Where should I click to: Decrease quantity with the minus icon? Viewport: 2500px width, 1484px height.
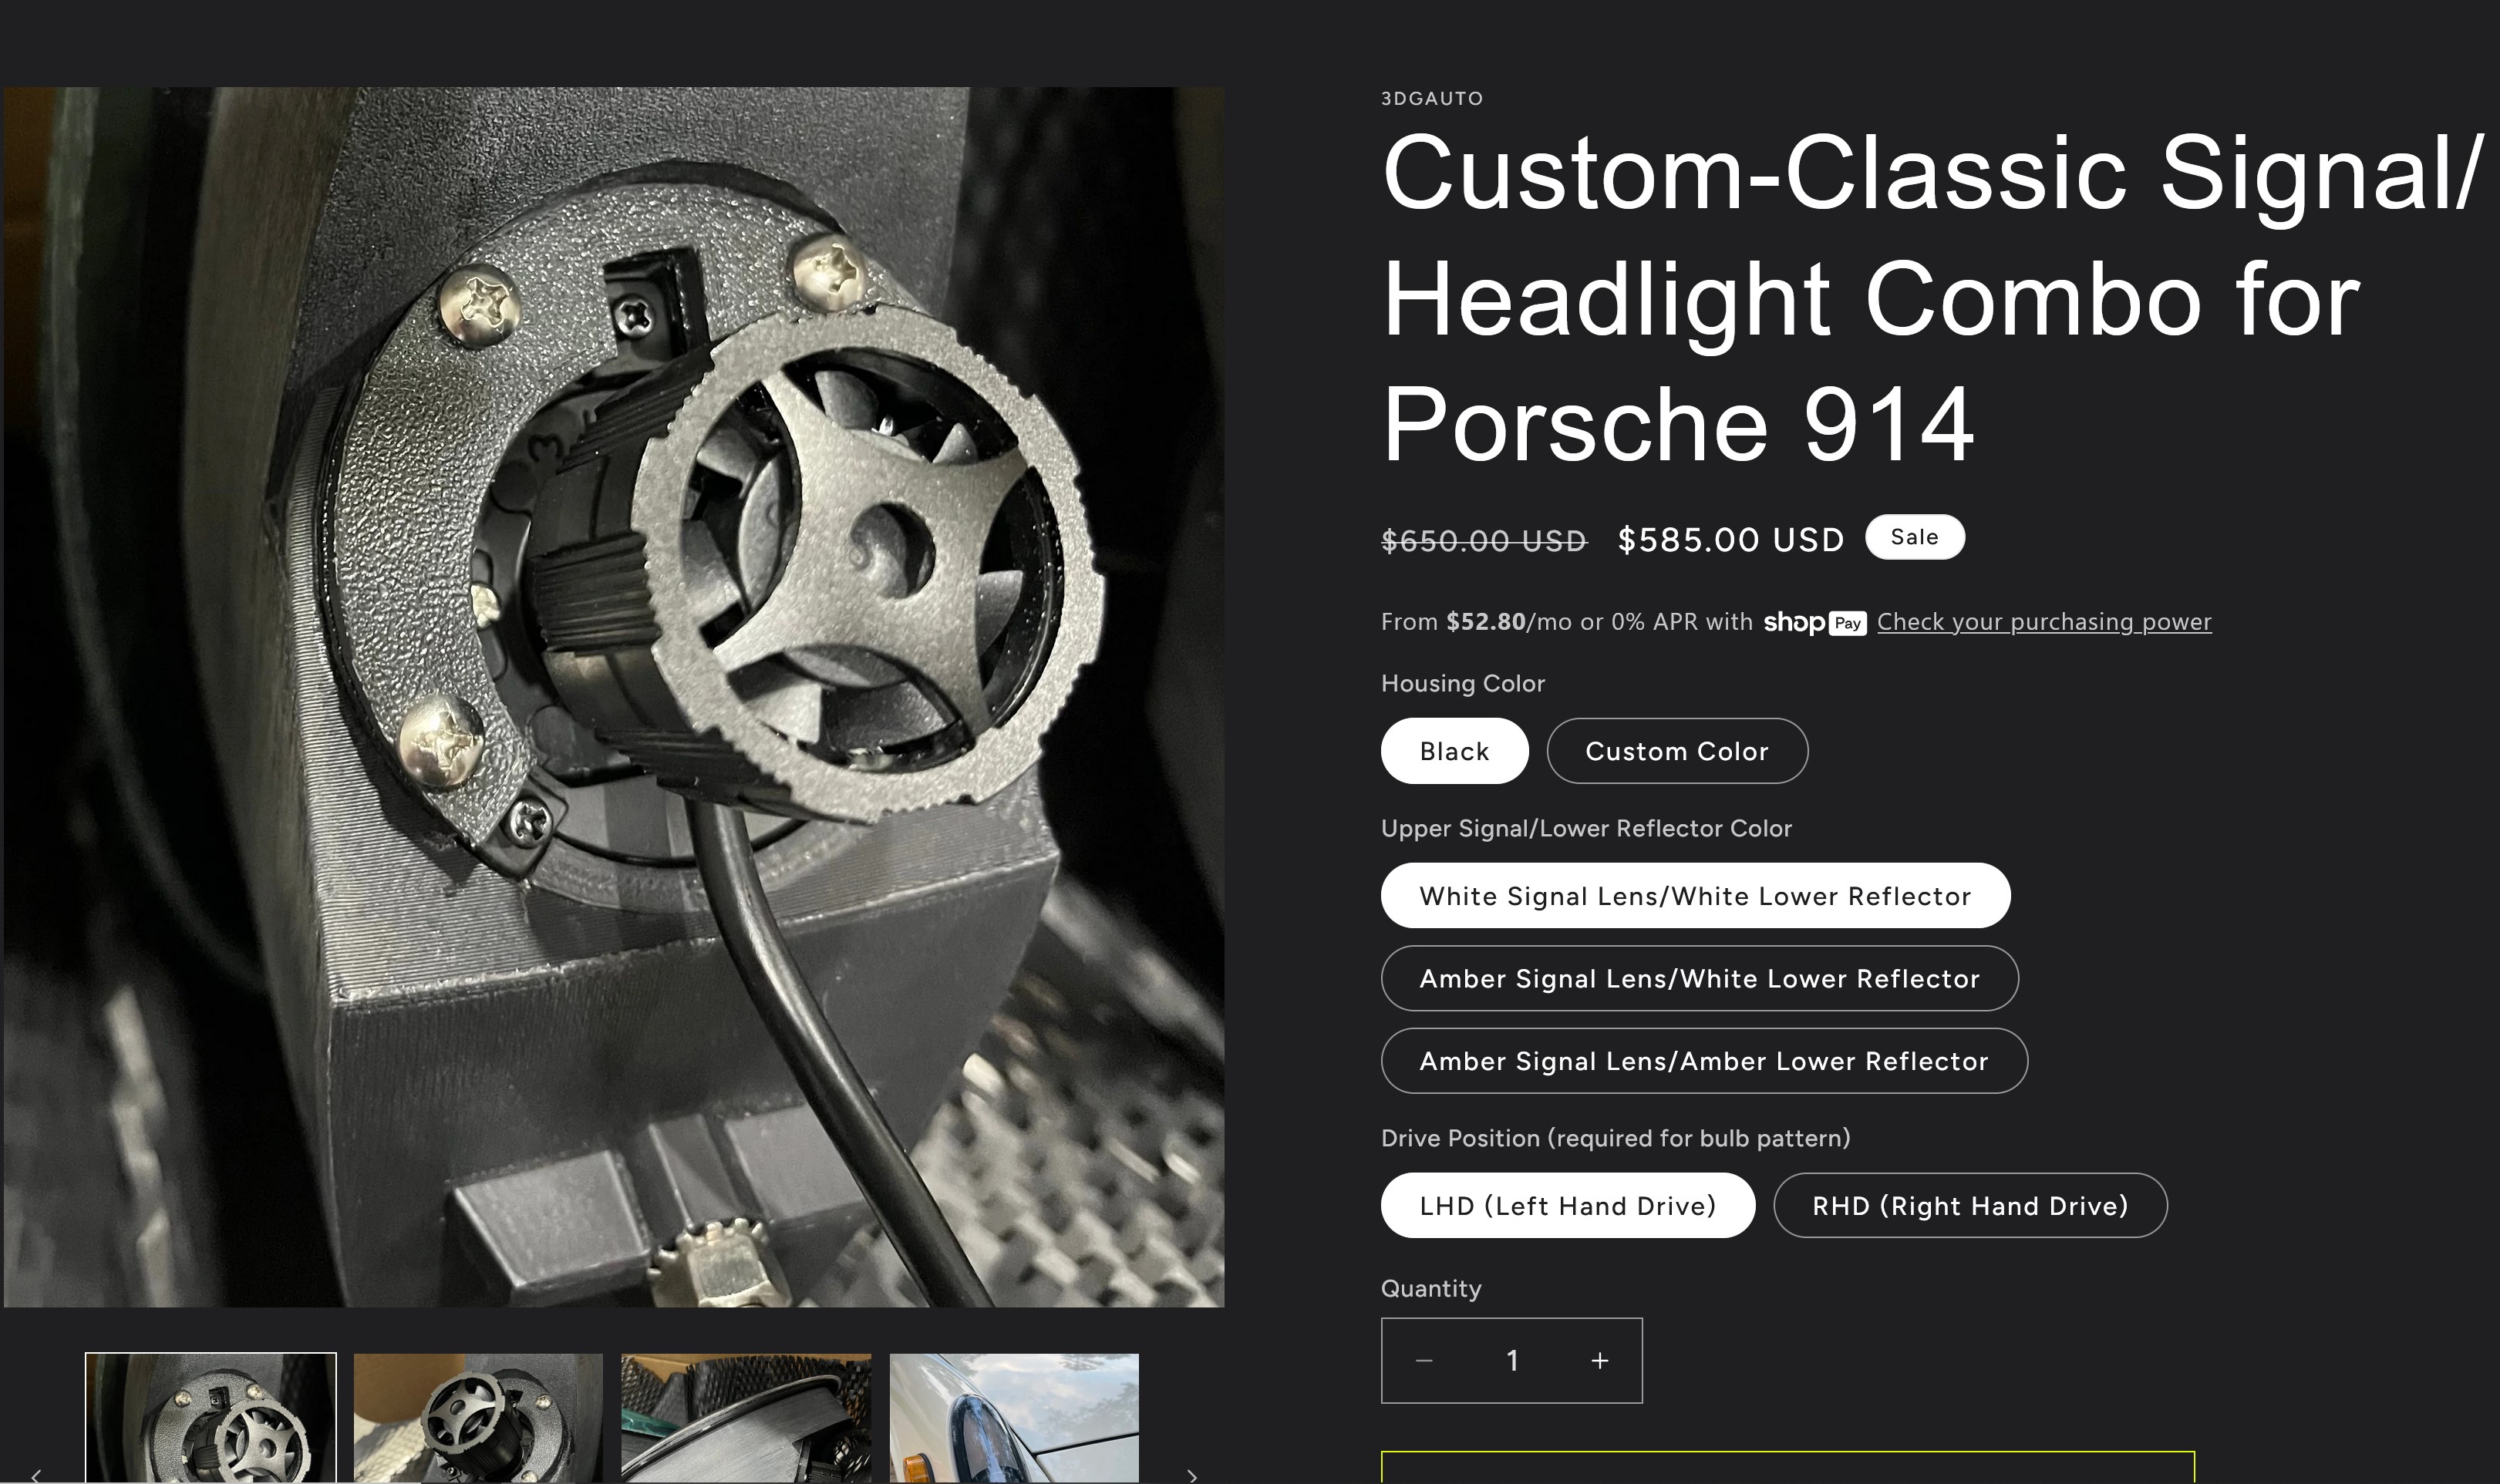[x=1424, y=1360]
